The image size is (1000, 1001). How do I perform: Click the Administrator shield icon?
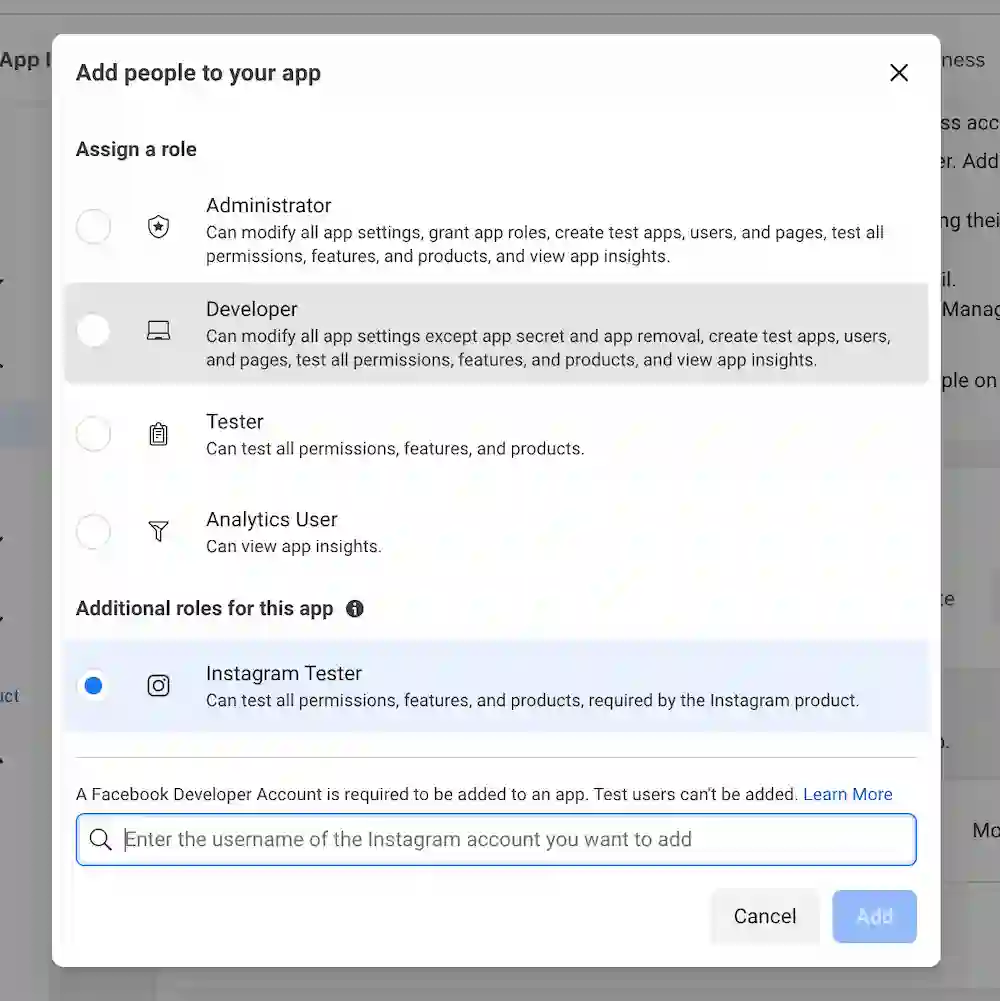pos(157,227)
